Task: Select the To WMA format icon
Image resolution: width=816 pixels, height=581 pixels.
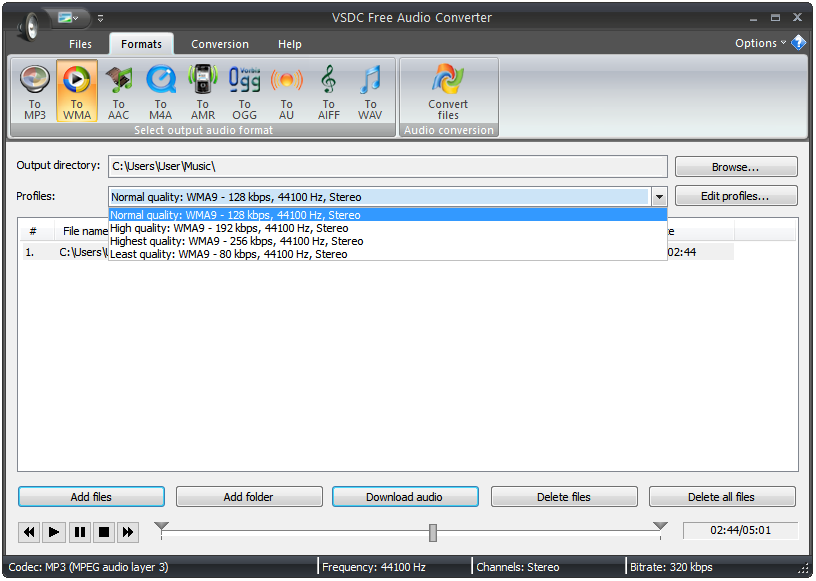Action: [76, 92]
